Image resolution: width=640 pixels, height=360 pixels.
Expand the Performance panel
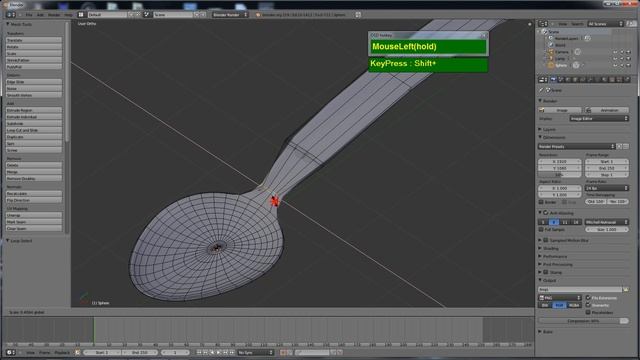point(540,256)
